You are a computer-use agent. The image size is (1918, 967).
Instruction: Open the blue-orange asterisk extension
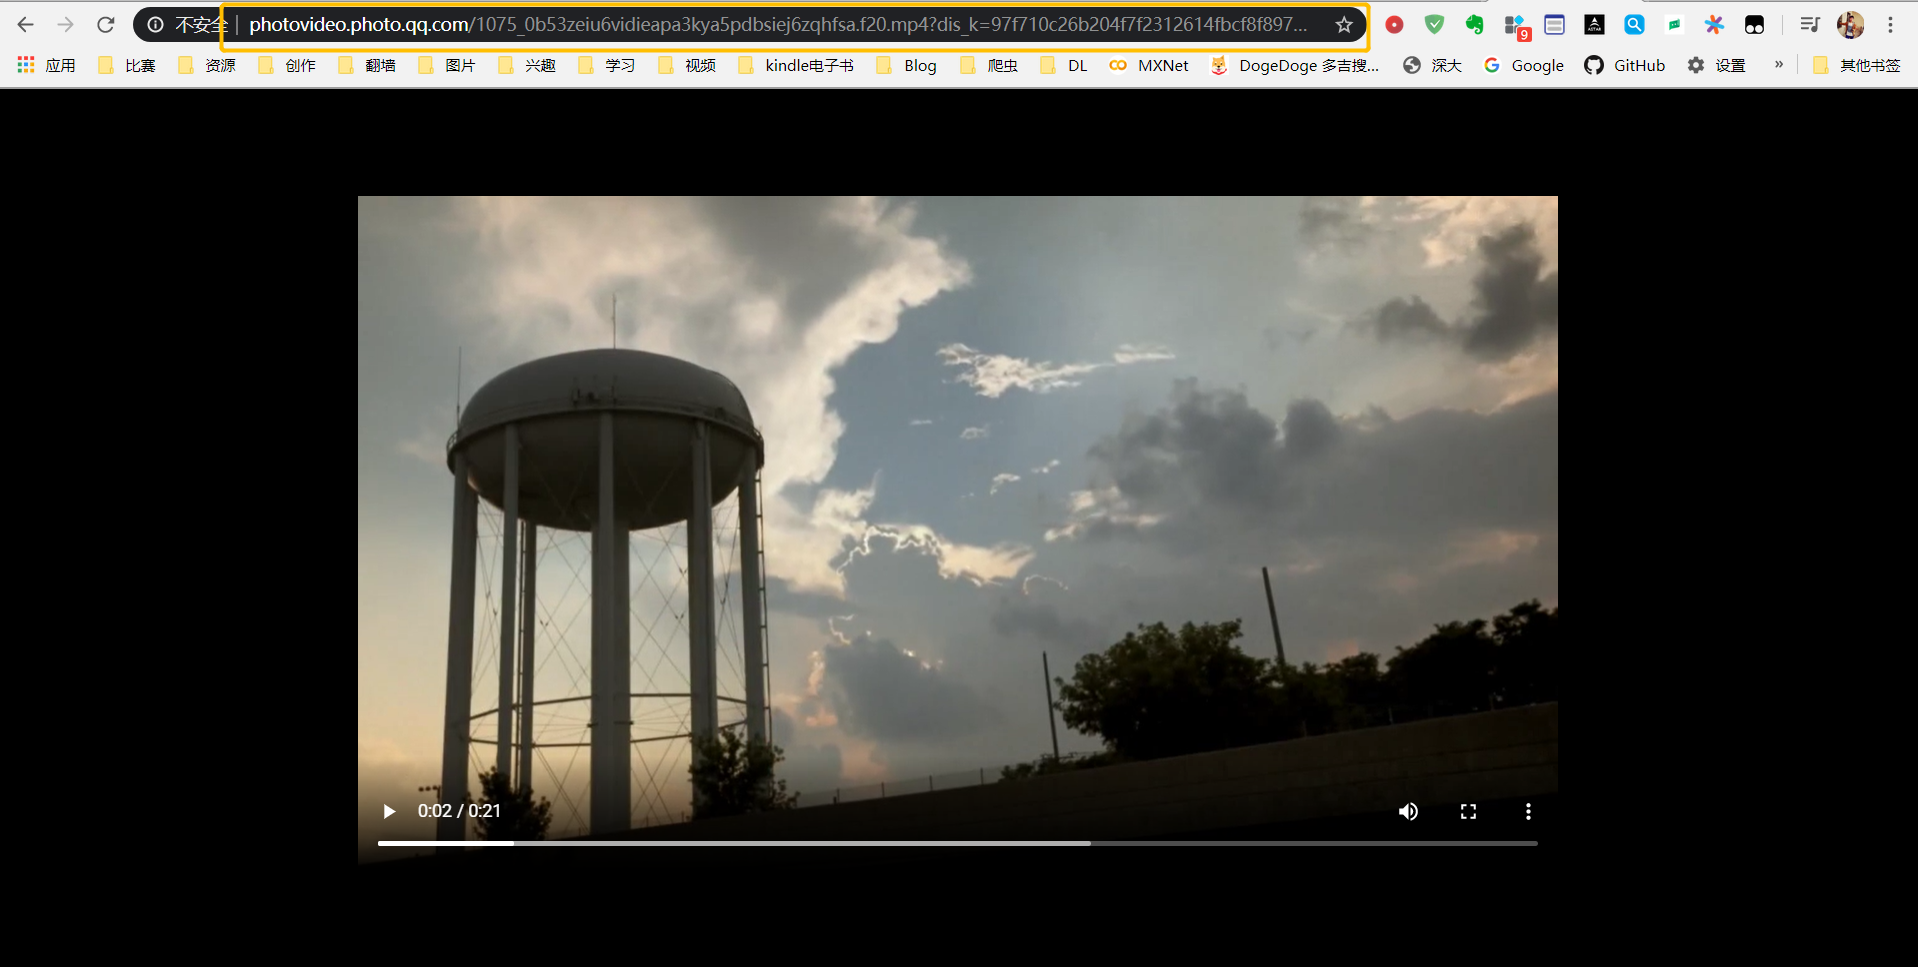click(1714, 25)
